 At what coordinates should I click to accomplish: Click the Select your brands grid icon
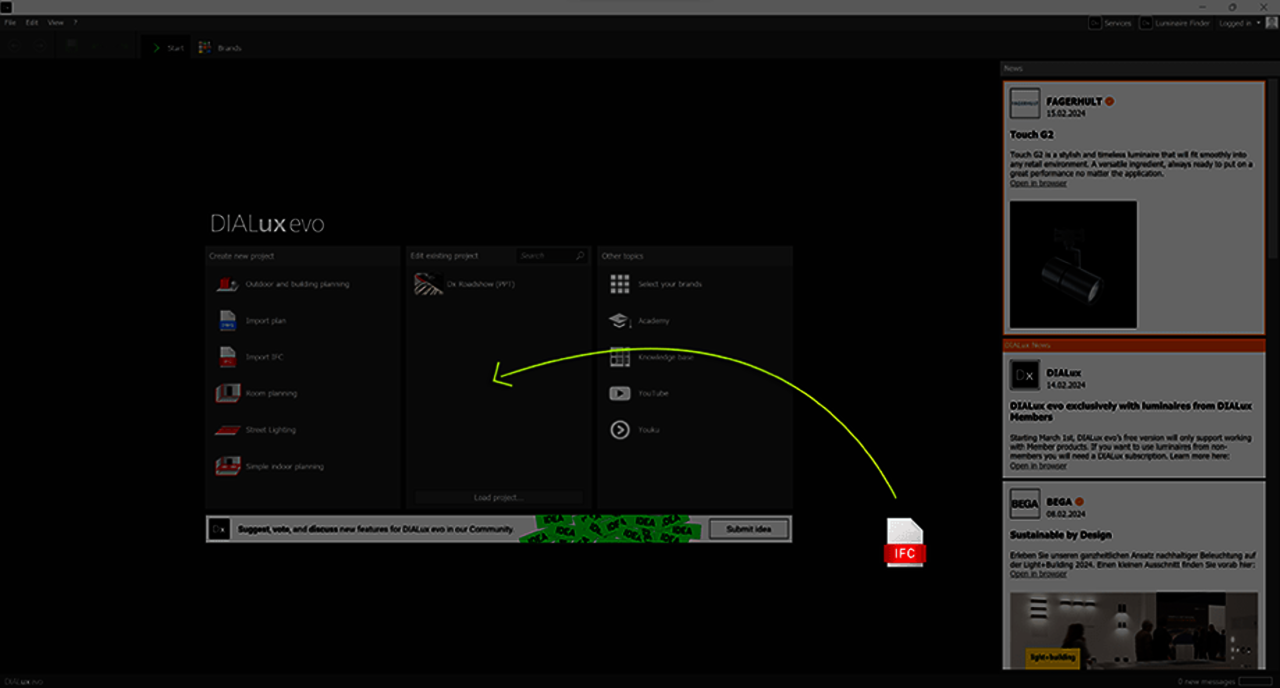[620, 285]
